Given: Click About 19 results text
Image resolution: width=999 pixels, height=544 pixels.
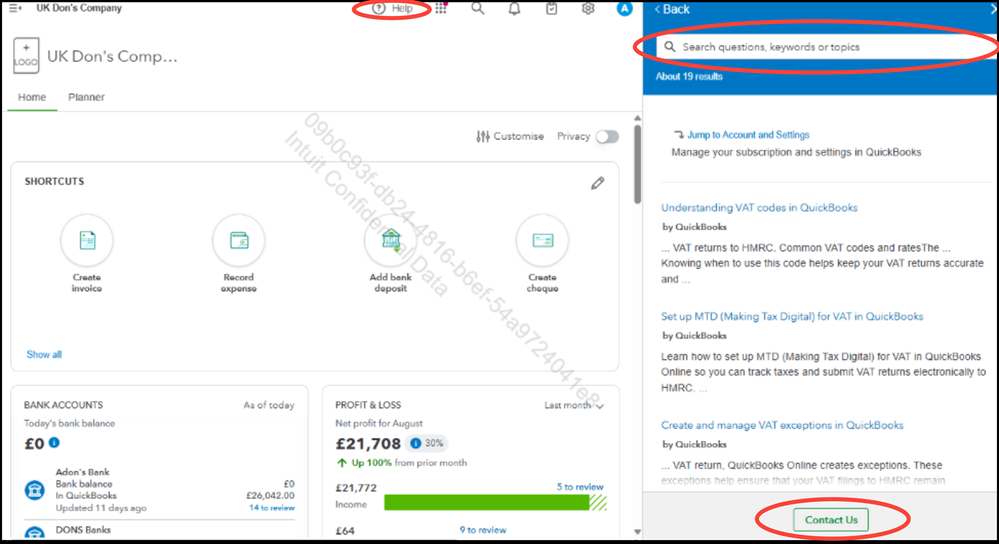Looking at the screenshot, I should [689, 76].
